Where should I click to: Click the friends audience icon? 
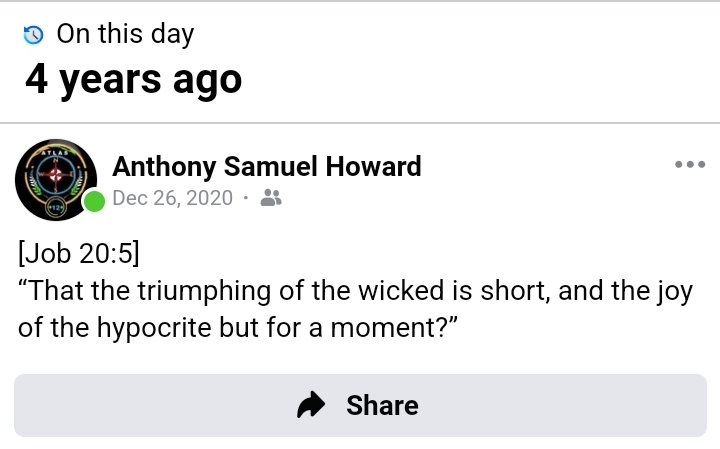coord(270,198)
